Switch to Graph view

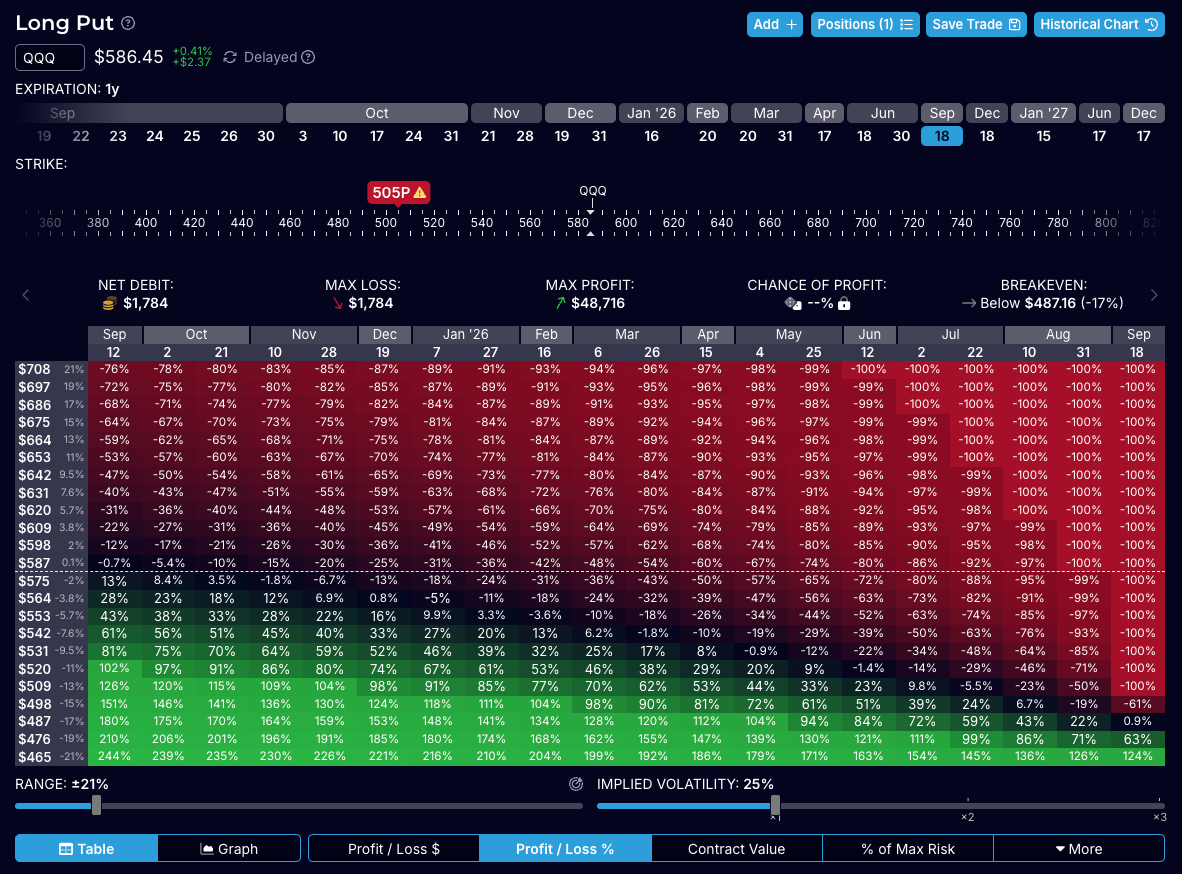pos(229,849)
